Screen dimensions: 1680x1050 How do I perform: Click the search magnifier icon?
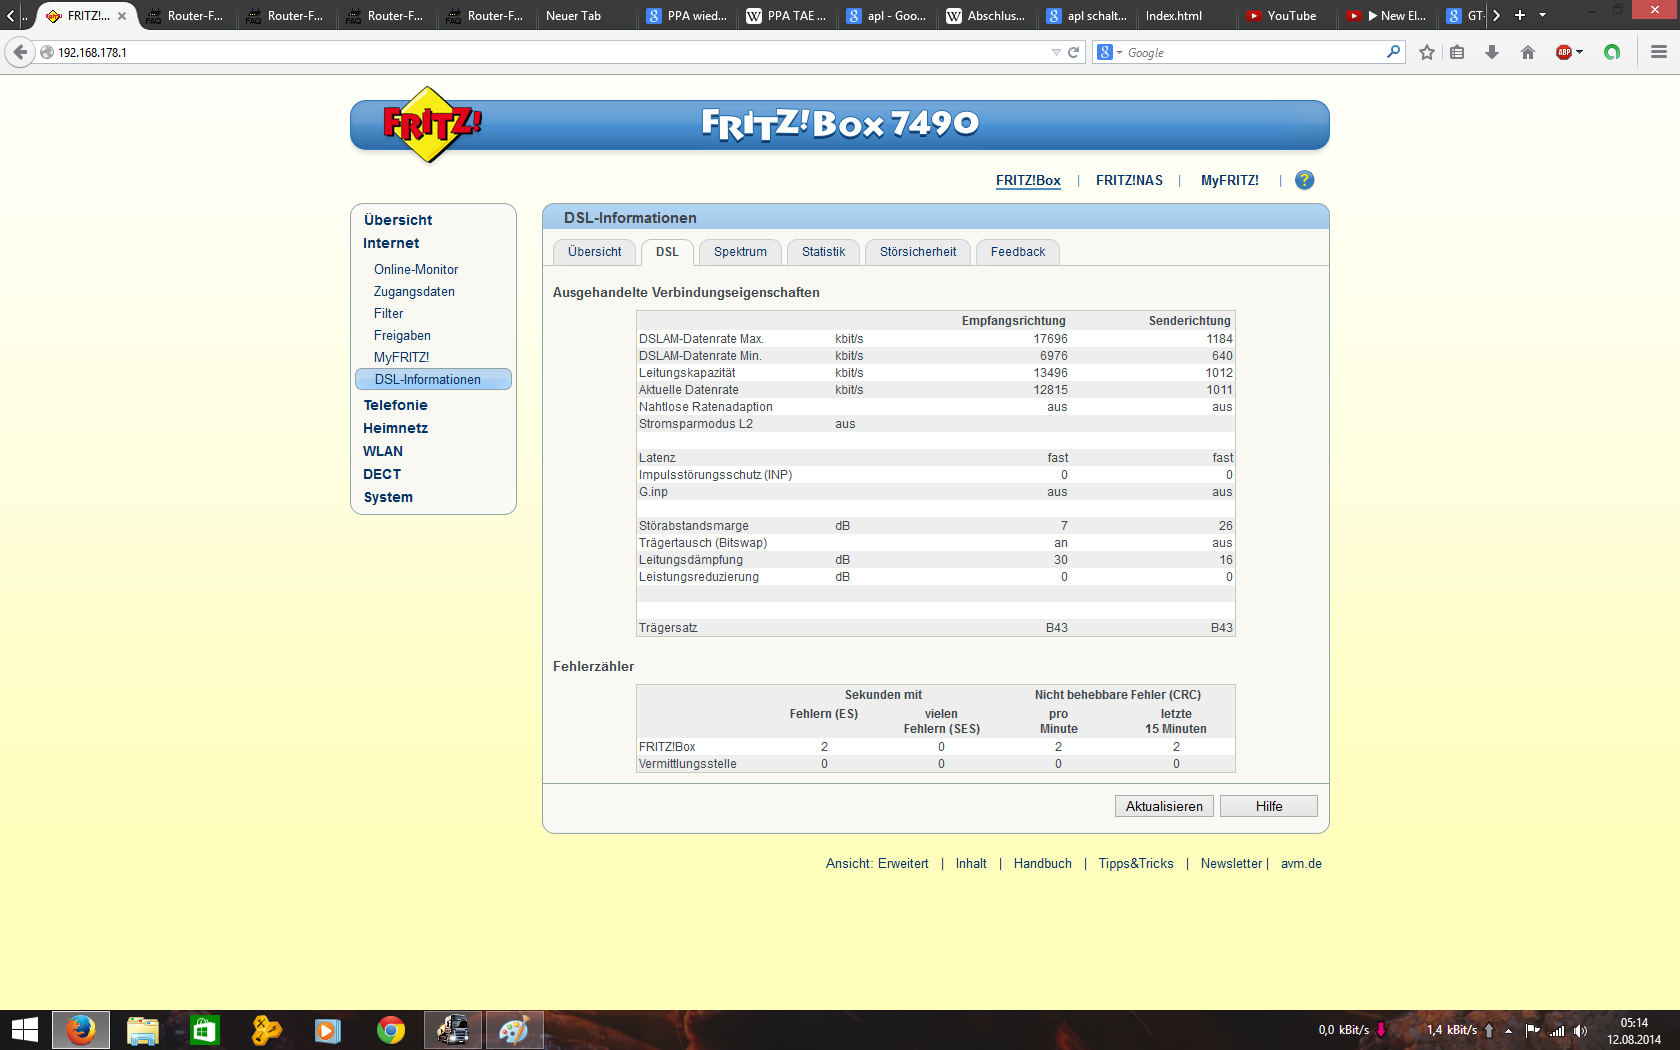[x=1394, y=52]
